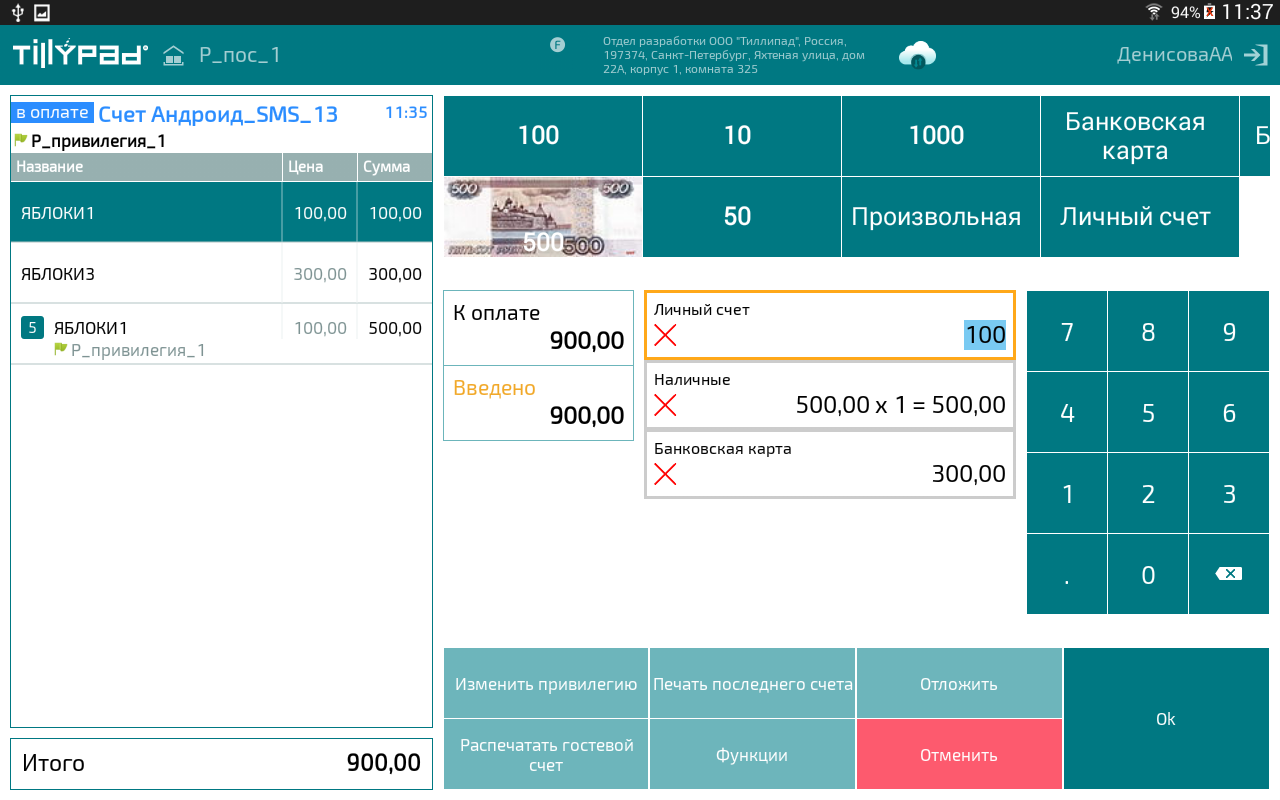Choose Произвольная amount payment
The height and width of the screenshot is (800, 1280).
click(940, 217)
